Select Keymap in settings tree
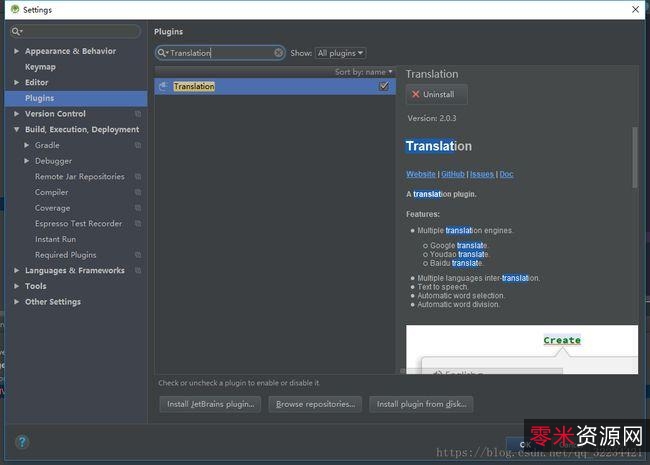This screenshot has width=650, height=465. pos(40,67)
